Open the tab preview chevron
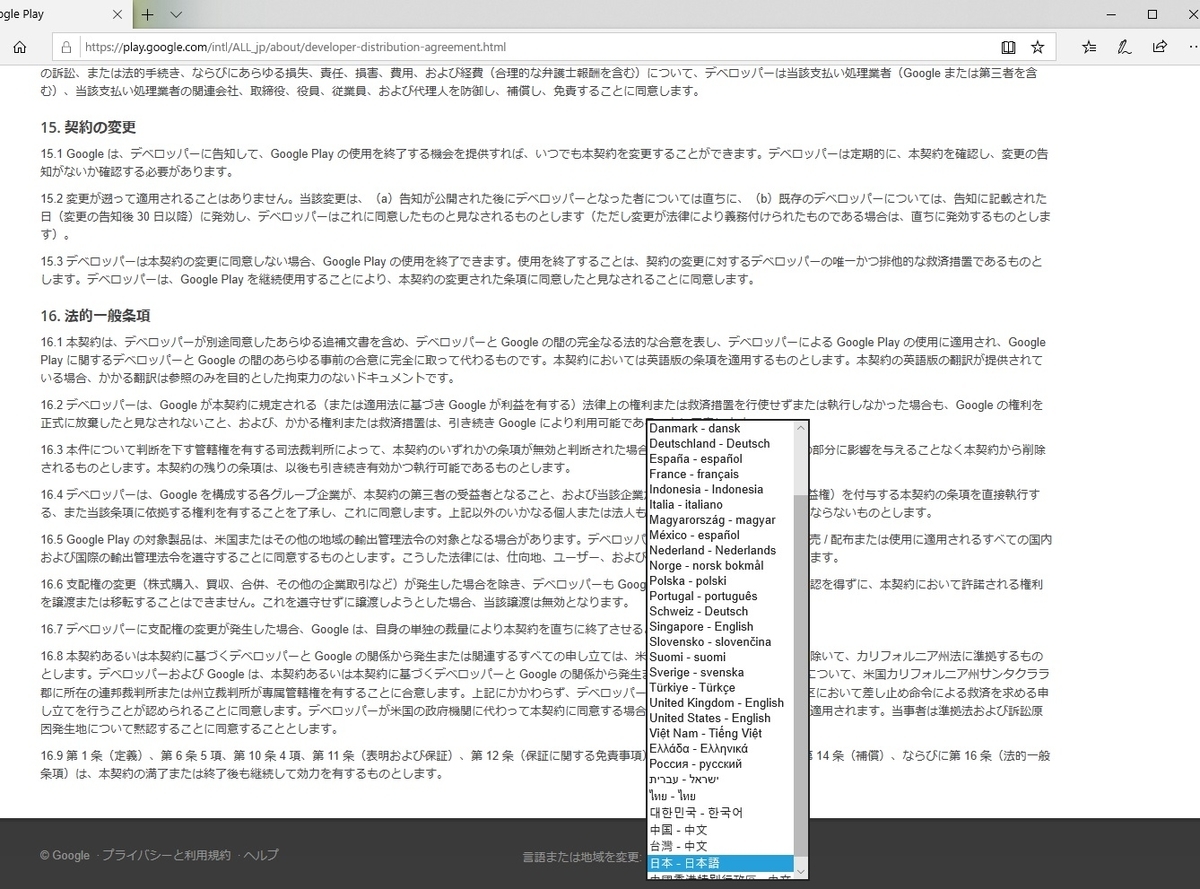Image resolution: width=1200 pixels, height=889 pixels. pyautogui.click(x=176, y=15)
